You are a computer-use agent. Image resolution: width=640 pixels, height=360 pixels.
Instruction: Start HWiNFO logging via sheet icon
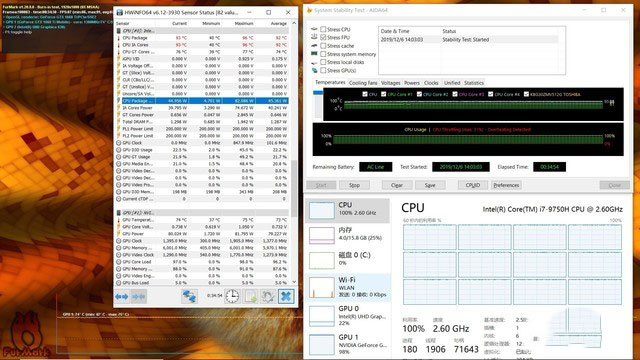coord(251,296)
